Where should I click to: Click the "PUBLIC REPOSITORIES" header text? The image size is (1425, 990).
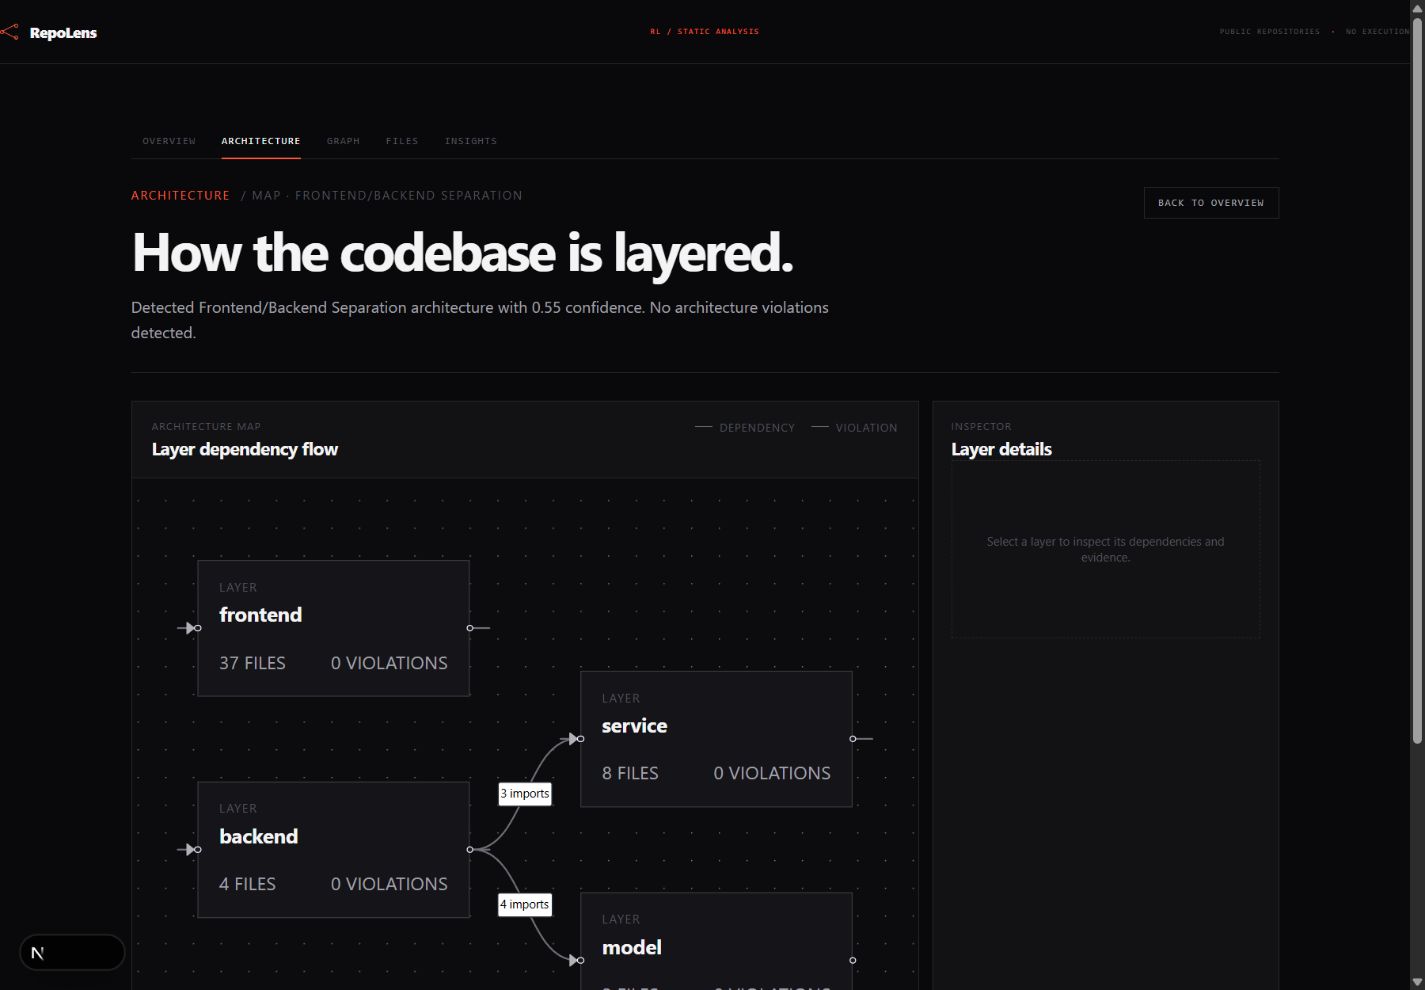pos(1269,32)
